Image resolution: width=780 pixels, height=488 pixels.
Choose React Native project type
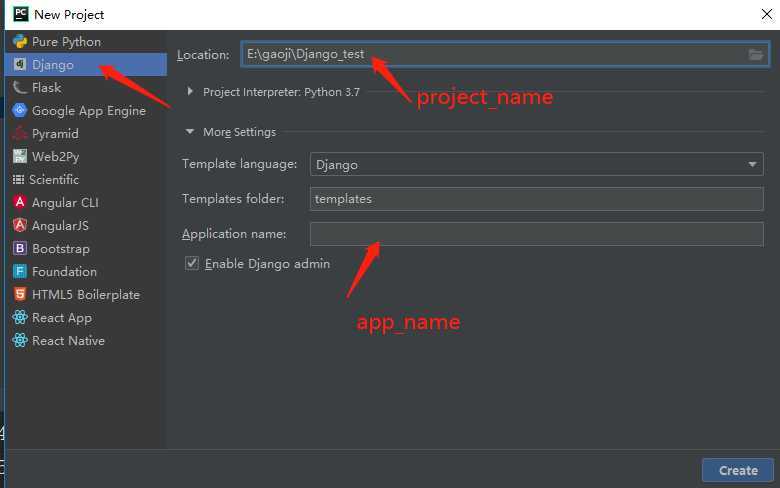click(x=86, y=340)
